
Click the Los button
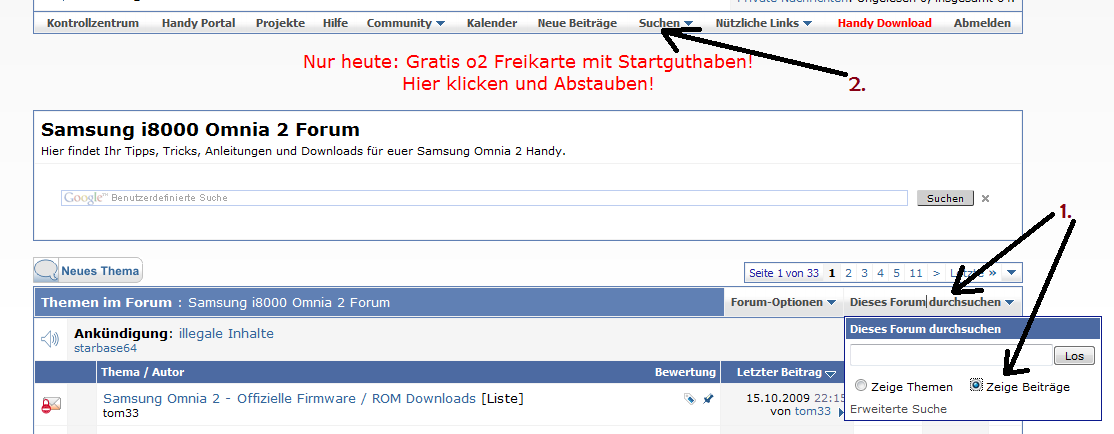click(x=1074, y=356)
